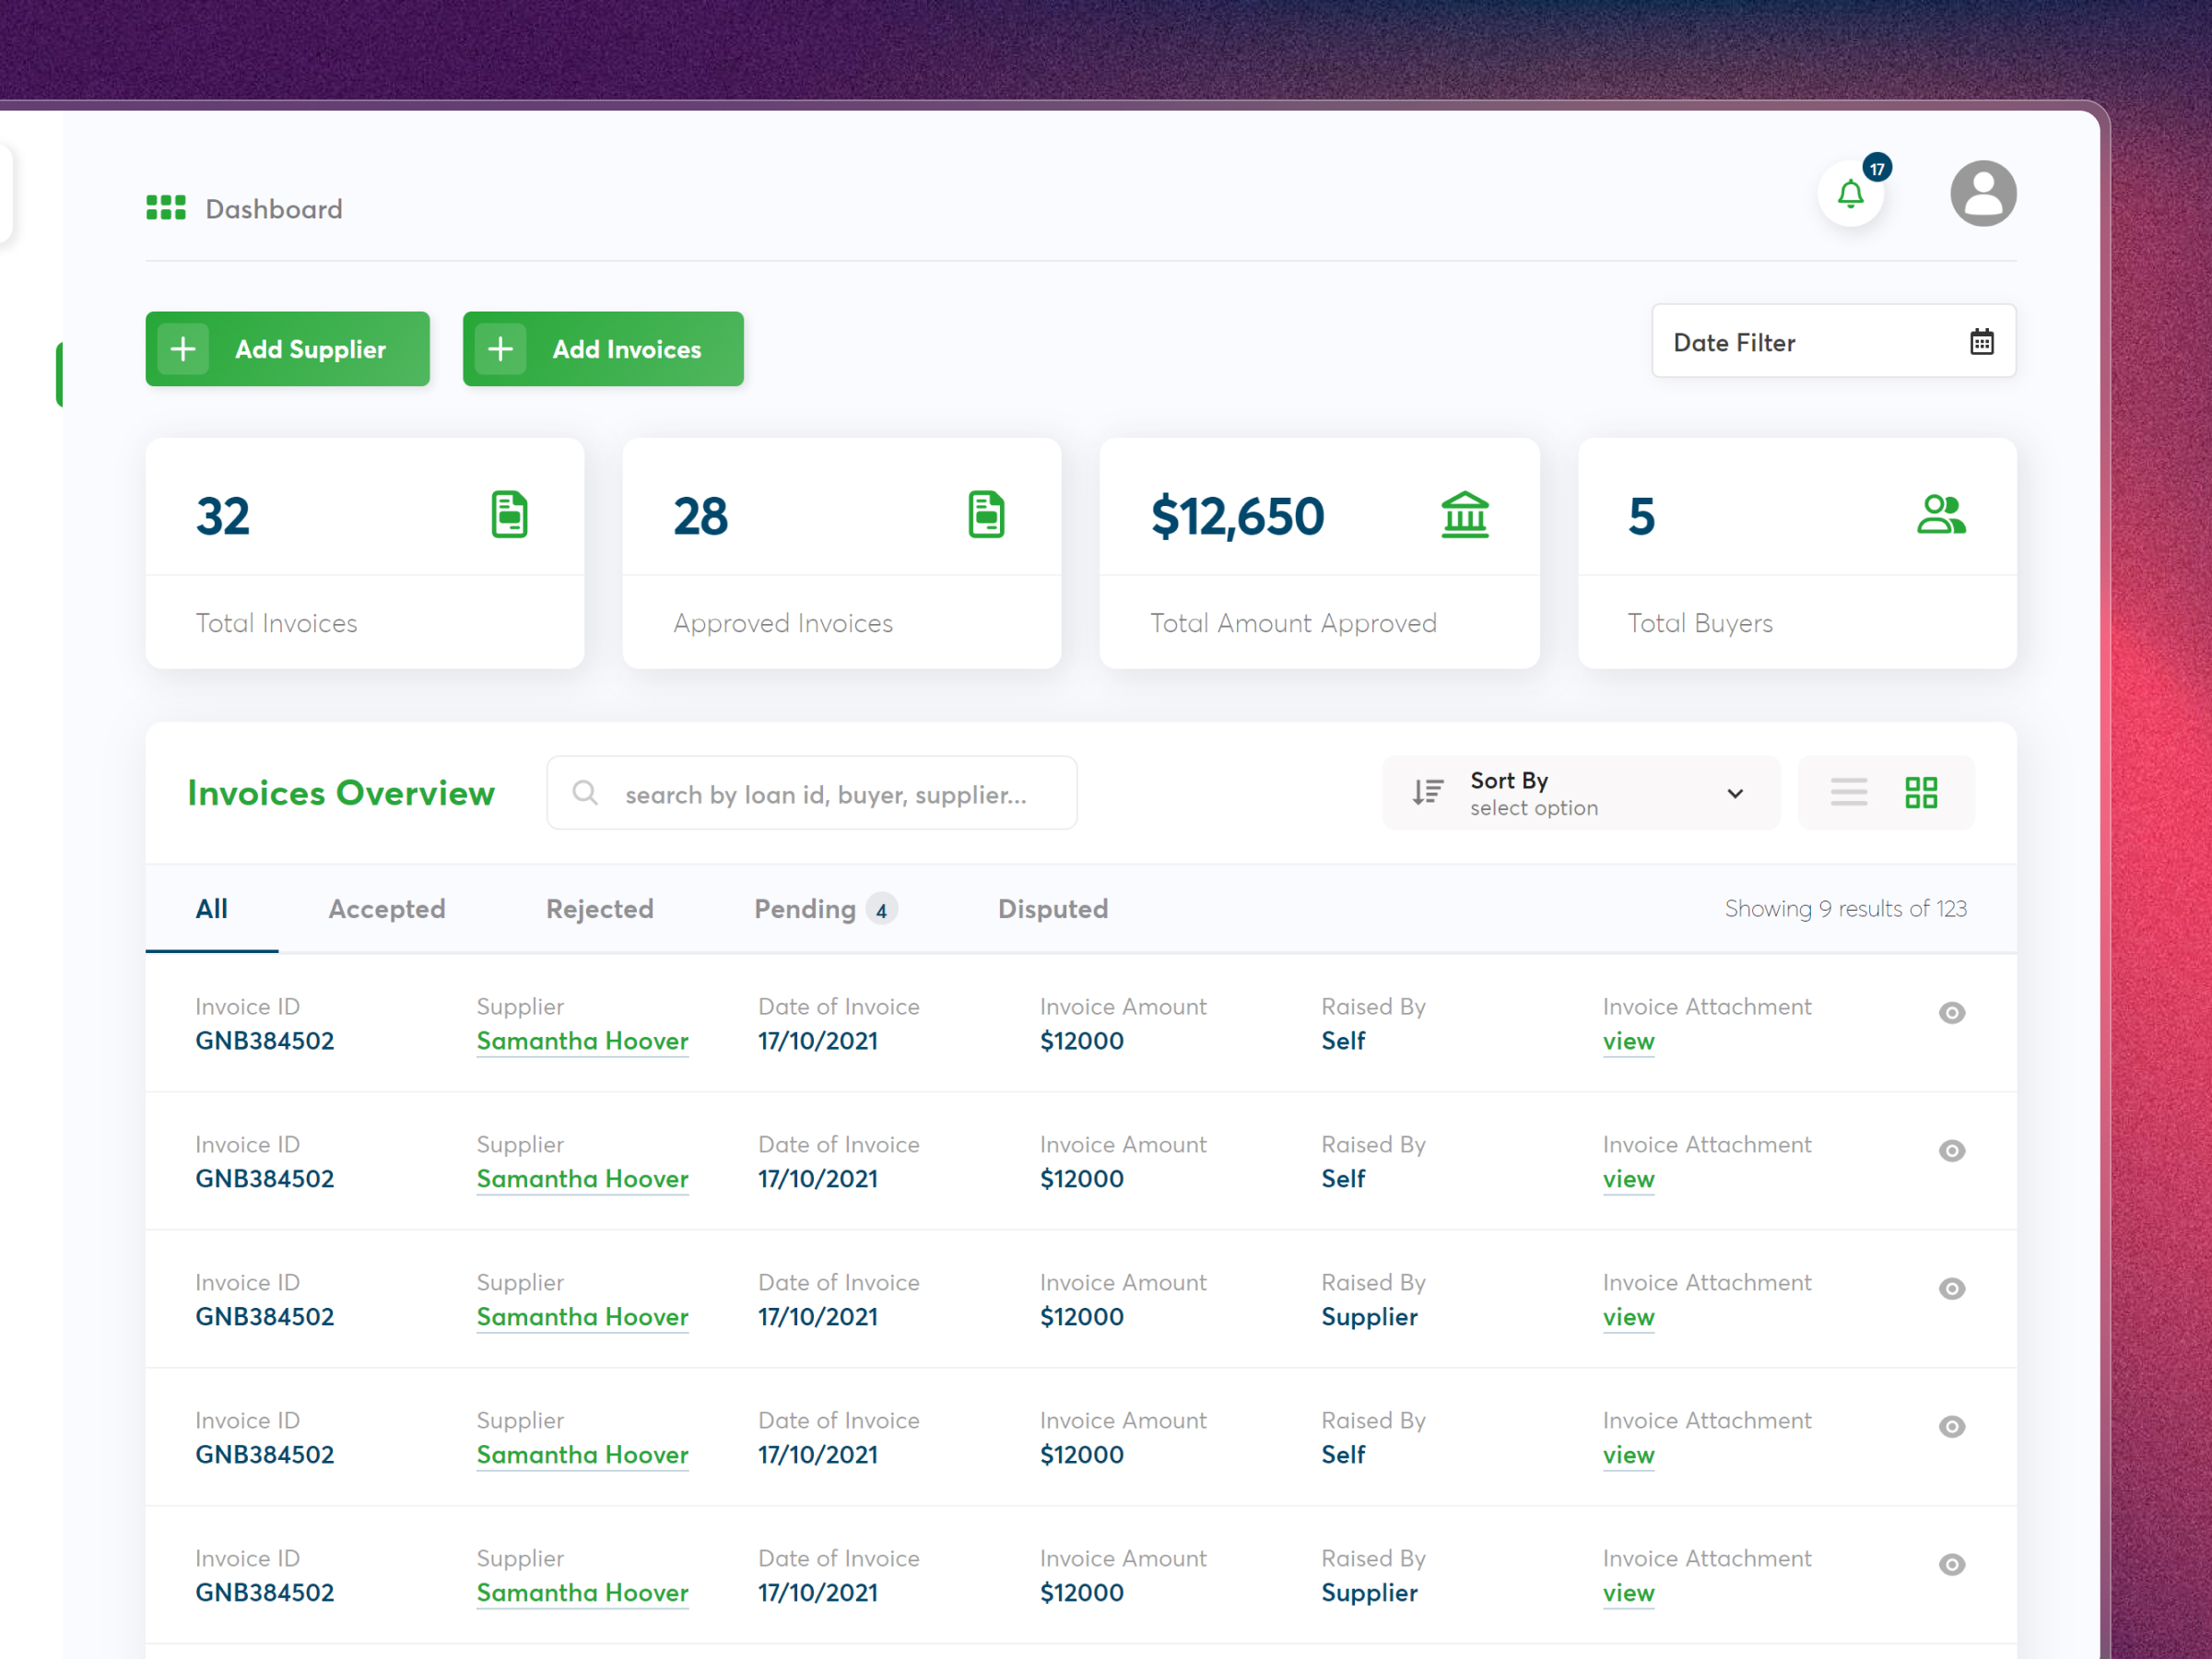Viewport: 2212px width, 1659px height.
Task: Click the people icon on Total Buyers card
Action: 1941,514
